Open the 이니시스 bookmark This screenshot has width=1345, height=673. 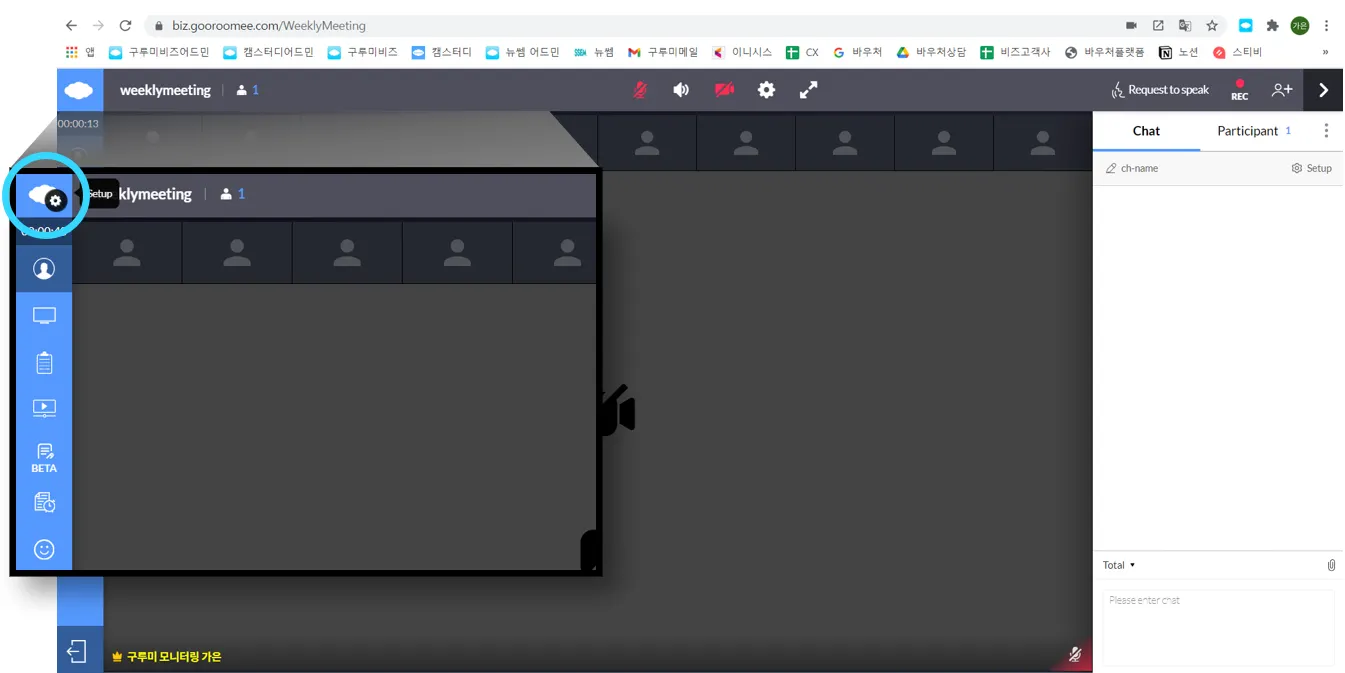coord(742,52)
